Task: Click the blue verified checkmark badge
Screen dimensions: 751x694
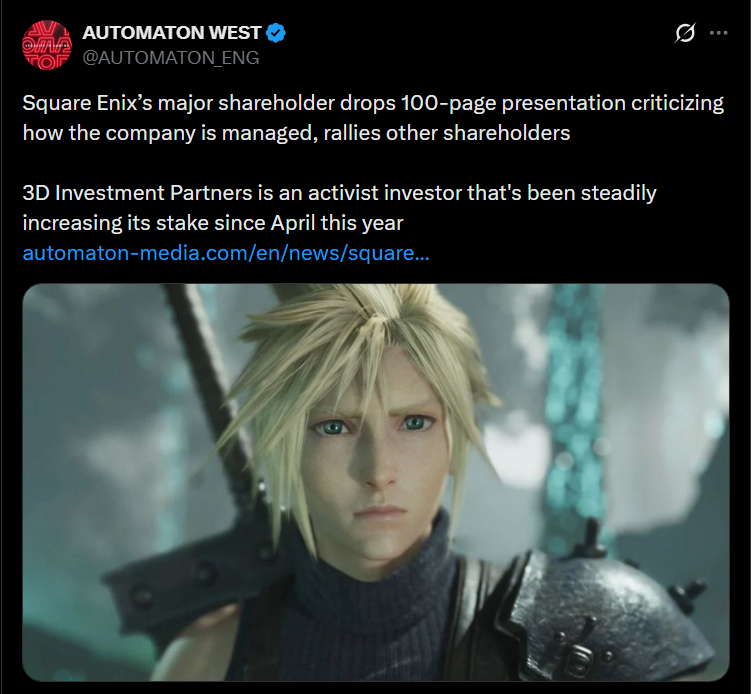Action: (x=276, y=33)
